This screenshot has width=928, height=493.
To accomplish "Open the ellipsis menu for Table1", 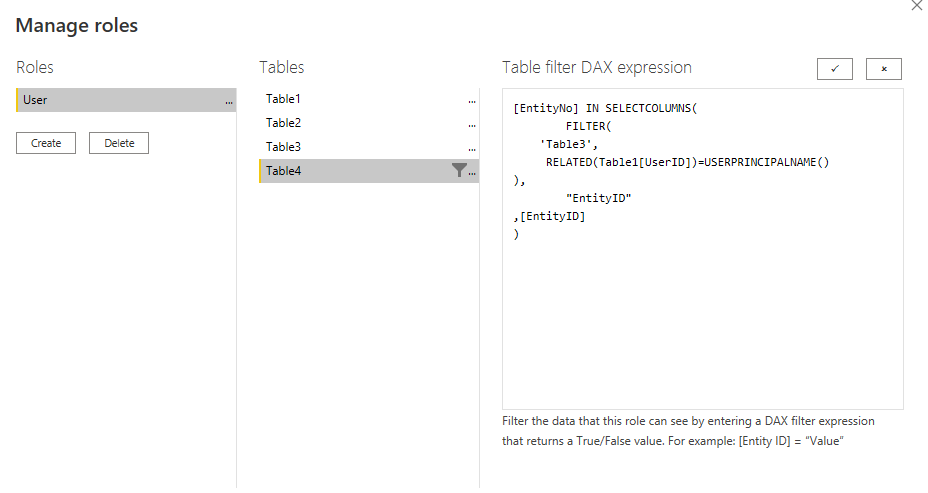I will click(472, 101).
